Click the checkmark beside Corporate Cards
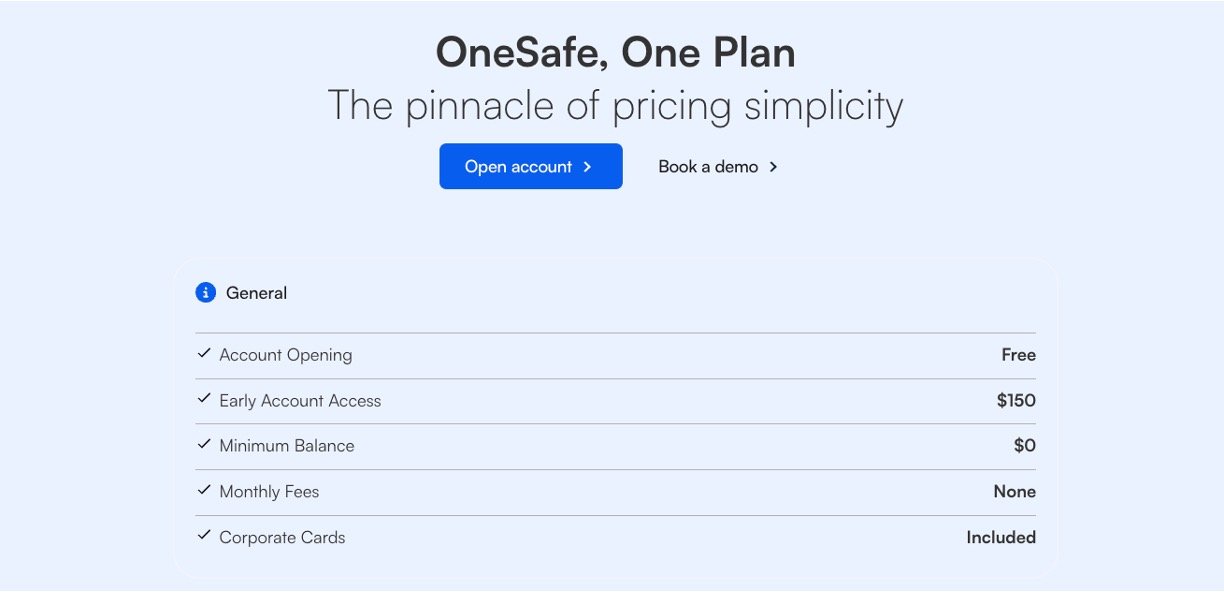This screenshot has height=592, width=1224. [x=204, y=537]
